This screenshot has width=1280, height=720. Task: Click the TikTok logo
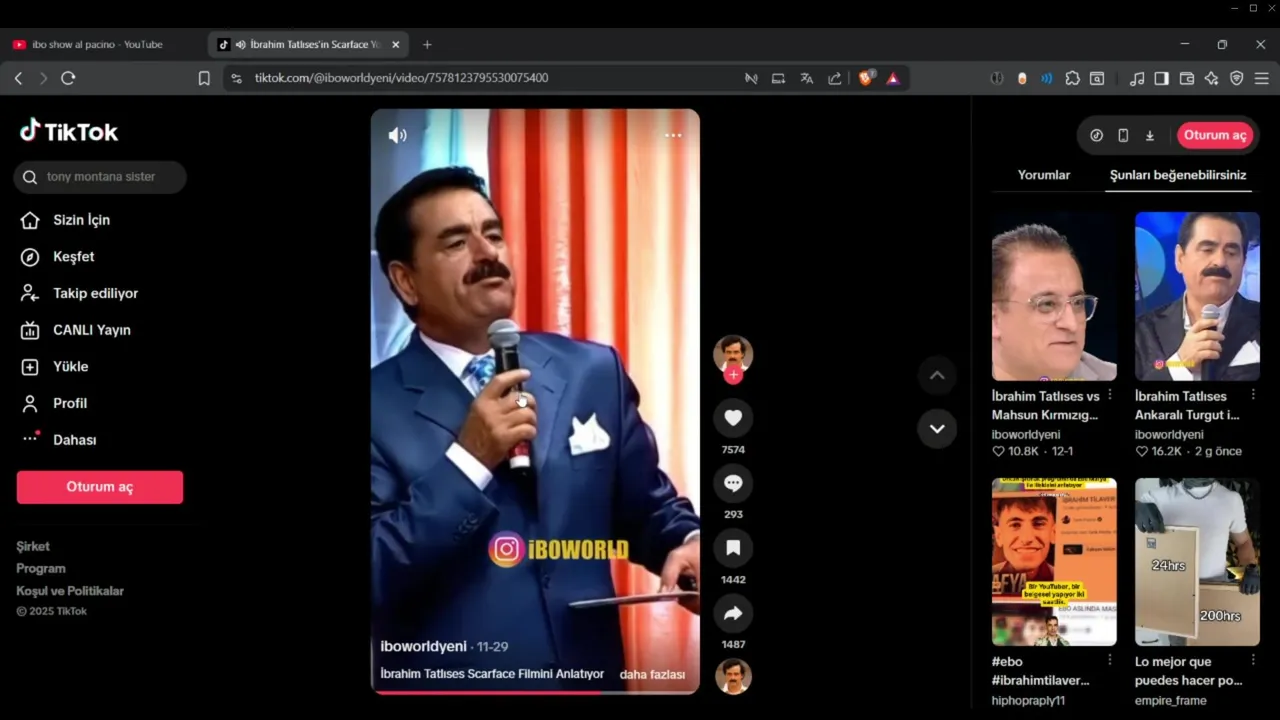pyautogui.click(x=68, y=131)
